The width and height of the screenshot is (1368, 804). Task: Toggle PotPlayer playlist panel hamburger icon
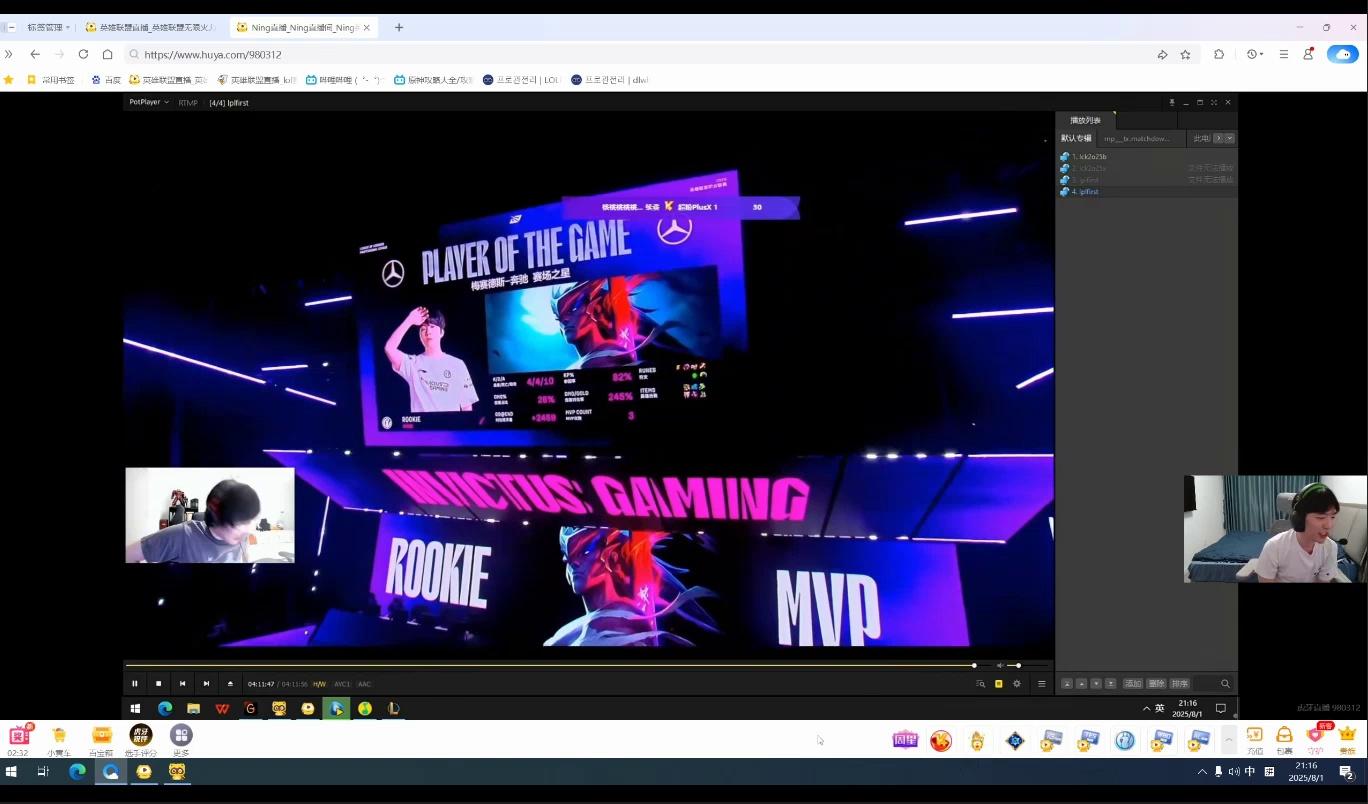(x=1041, y=684)
